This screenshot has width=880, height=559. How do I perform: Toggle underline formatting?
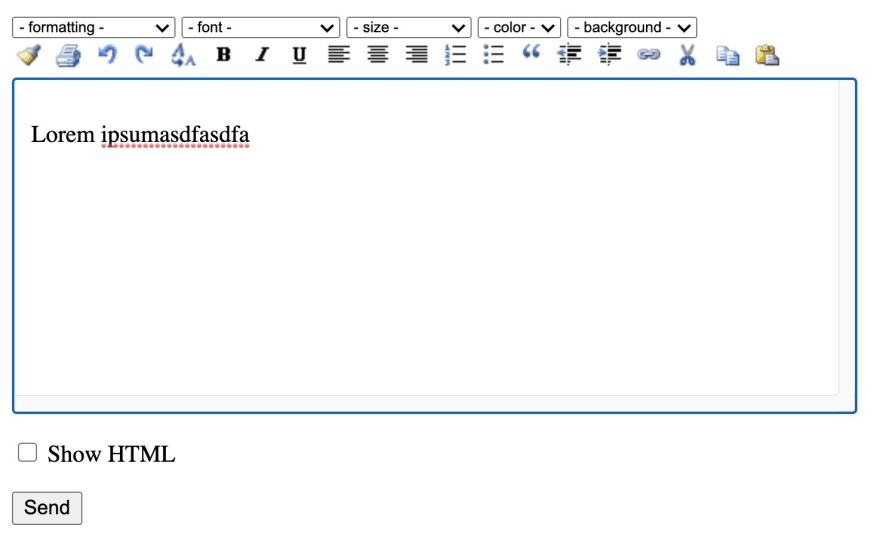(x=299, y=55)
